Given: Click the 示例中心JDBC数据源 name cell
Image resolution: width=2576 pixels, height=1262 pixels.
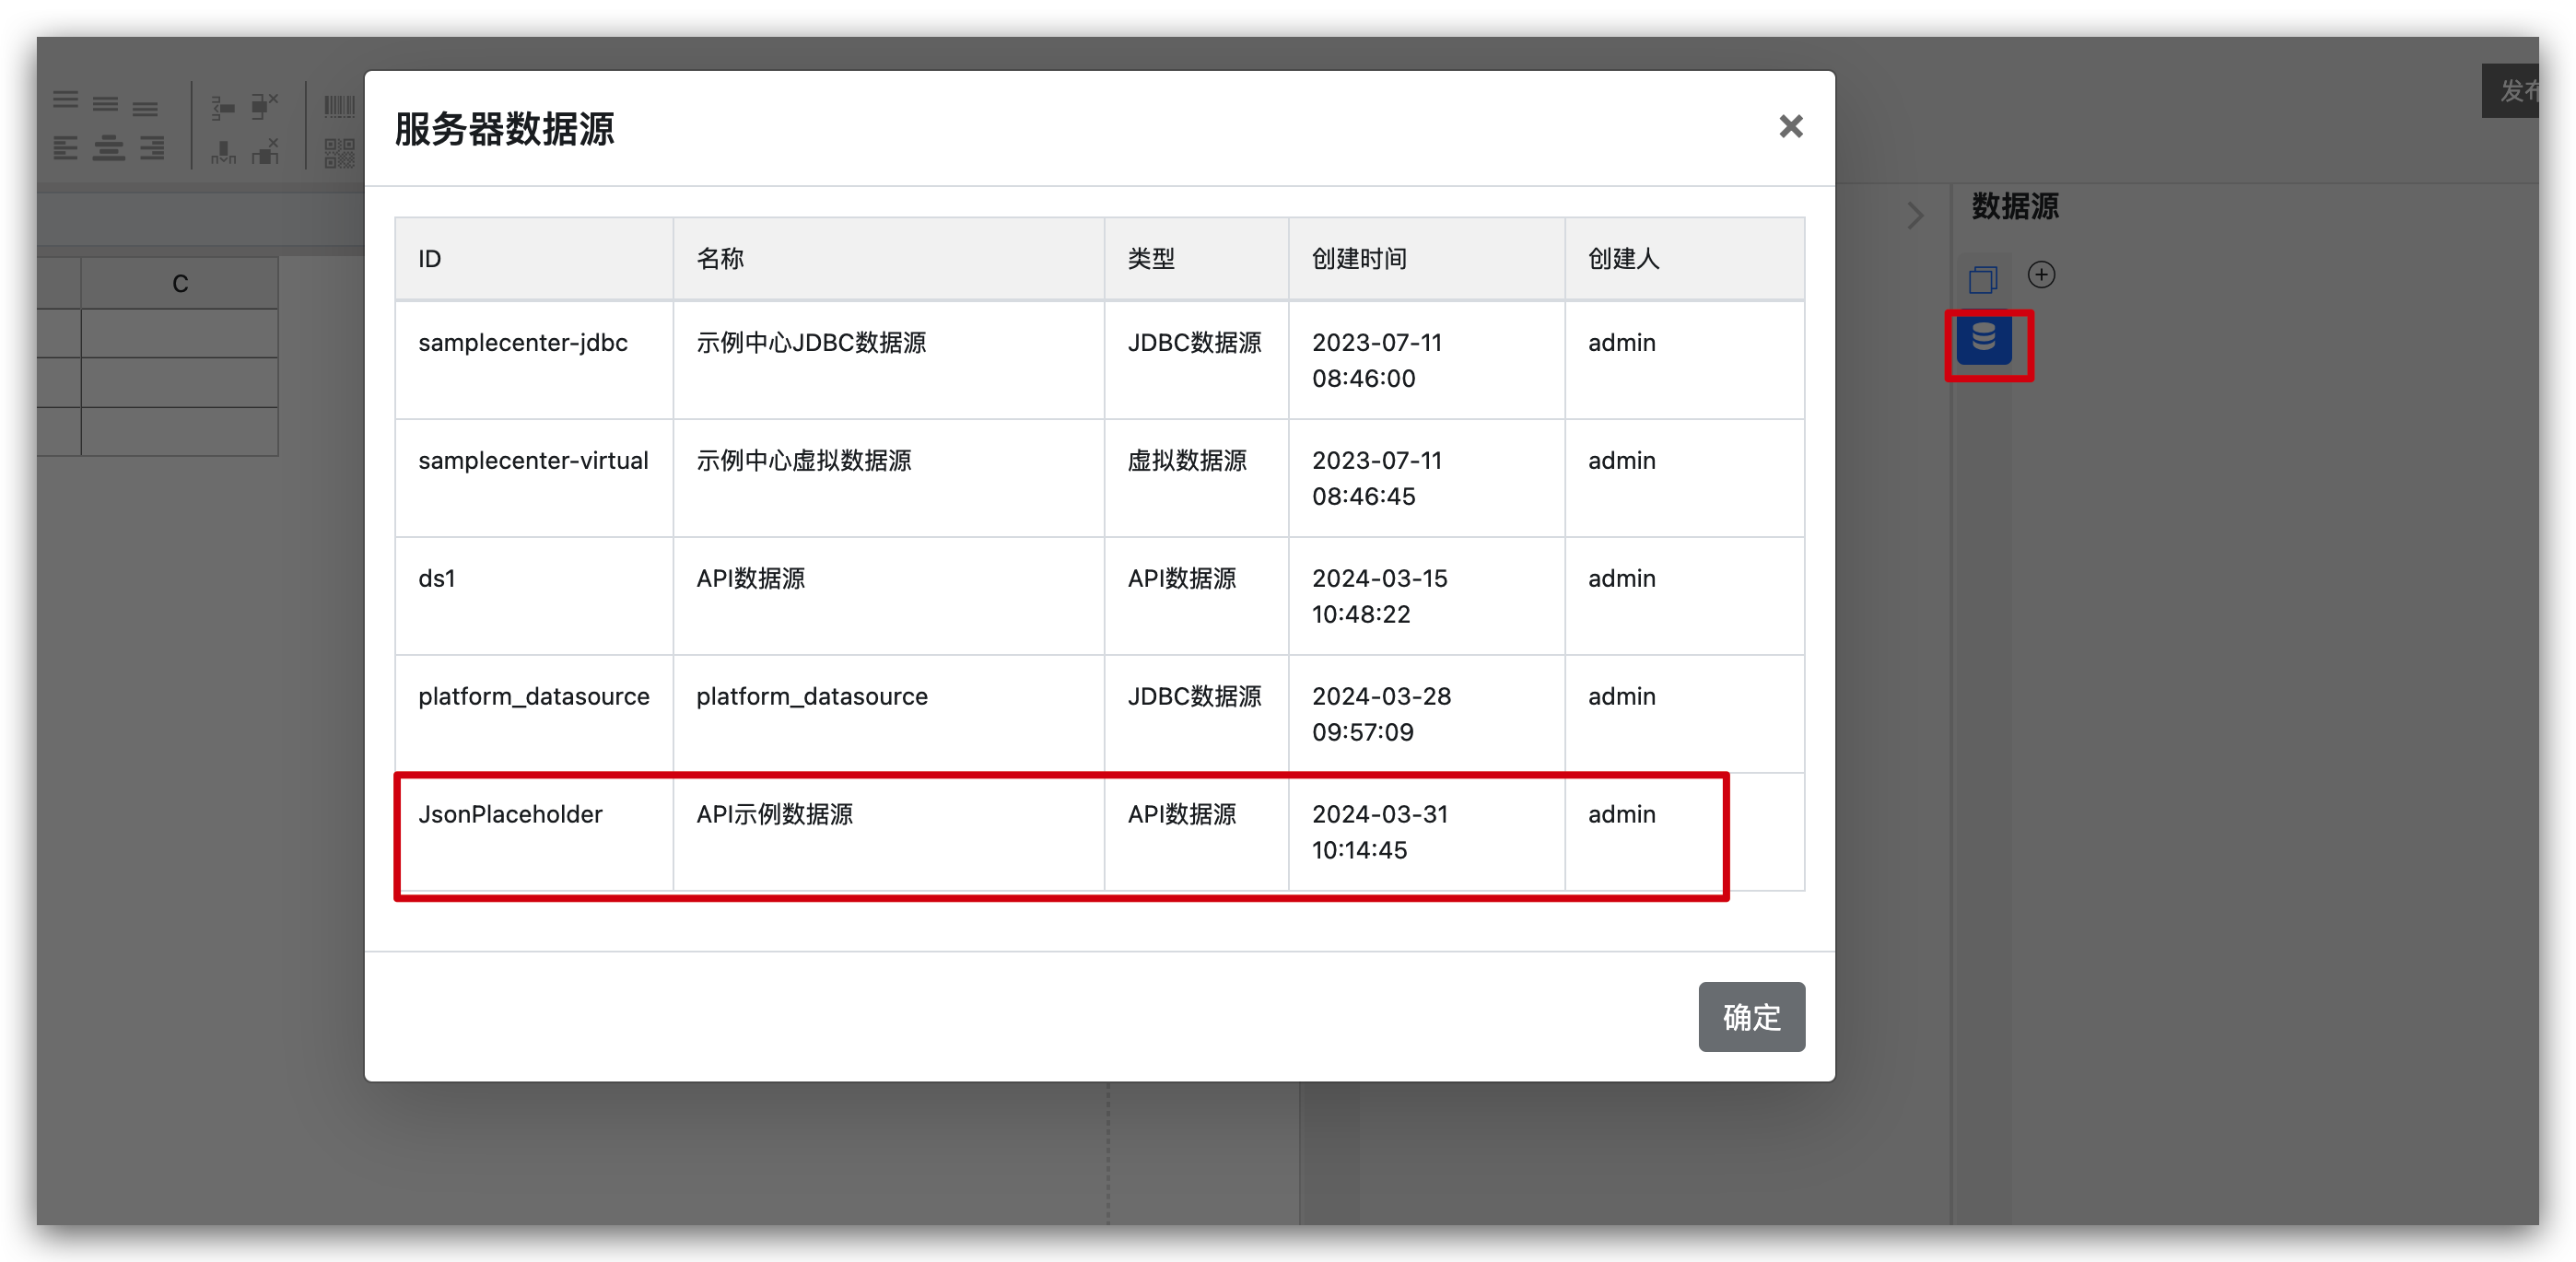Looking at the screenshot, I should [888, 359].
